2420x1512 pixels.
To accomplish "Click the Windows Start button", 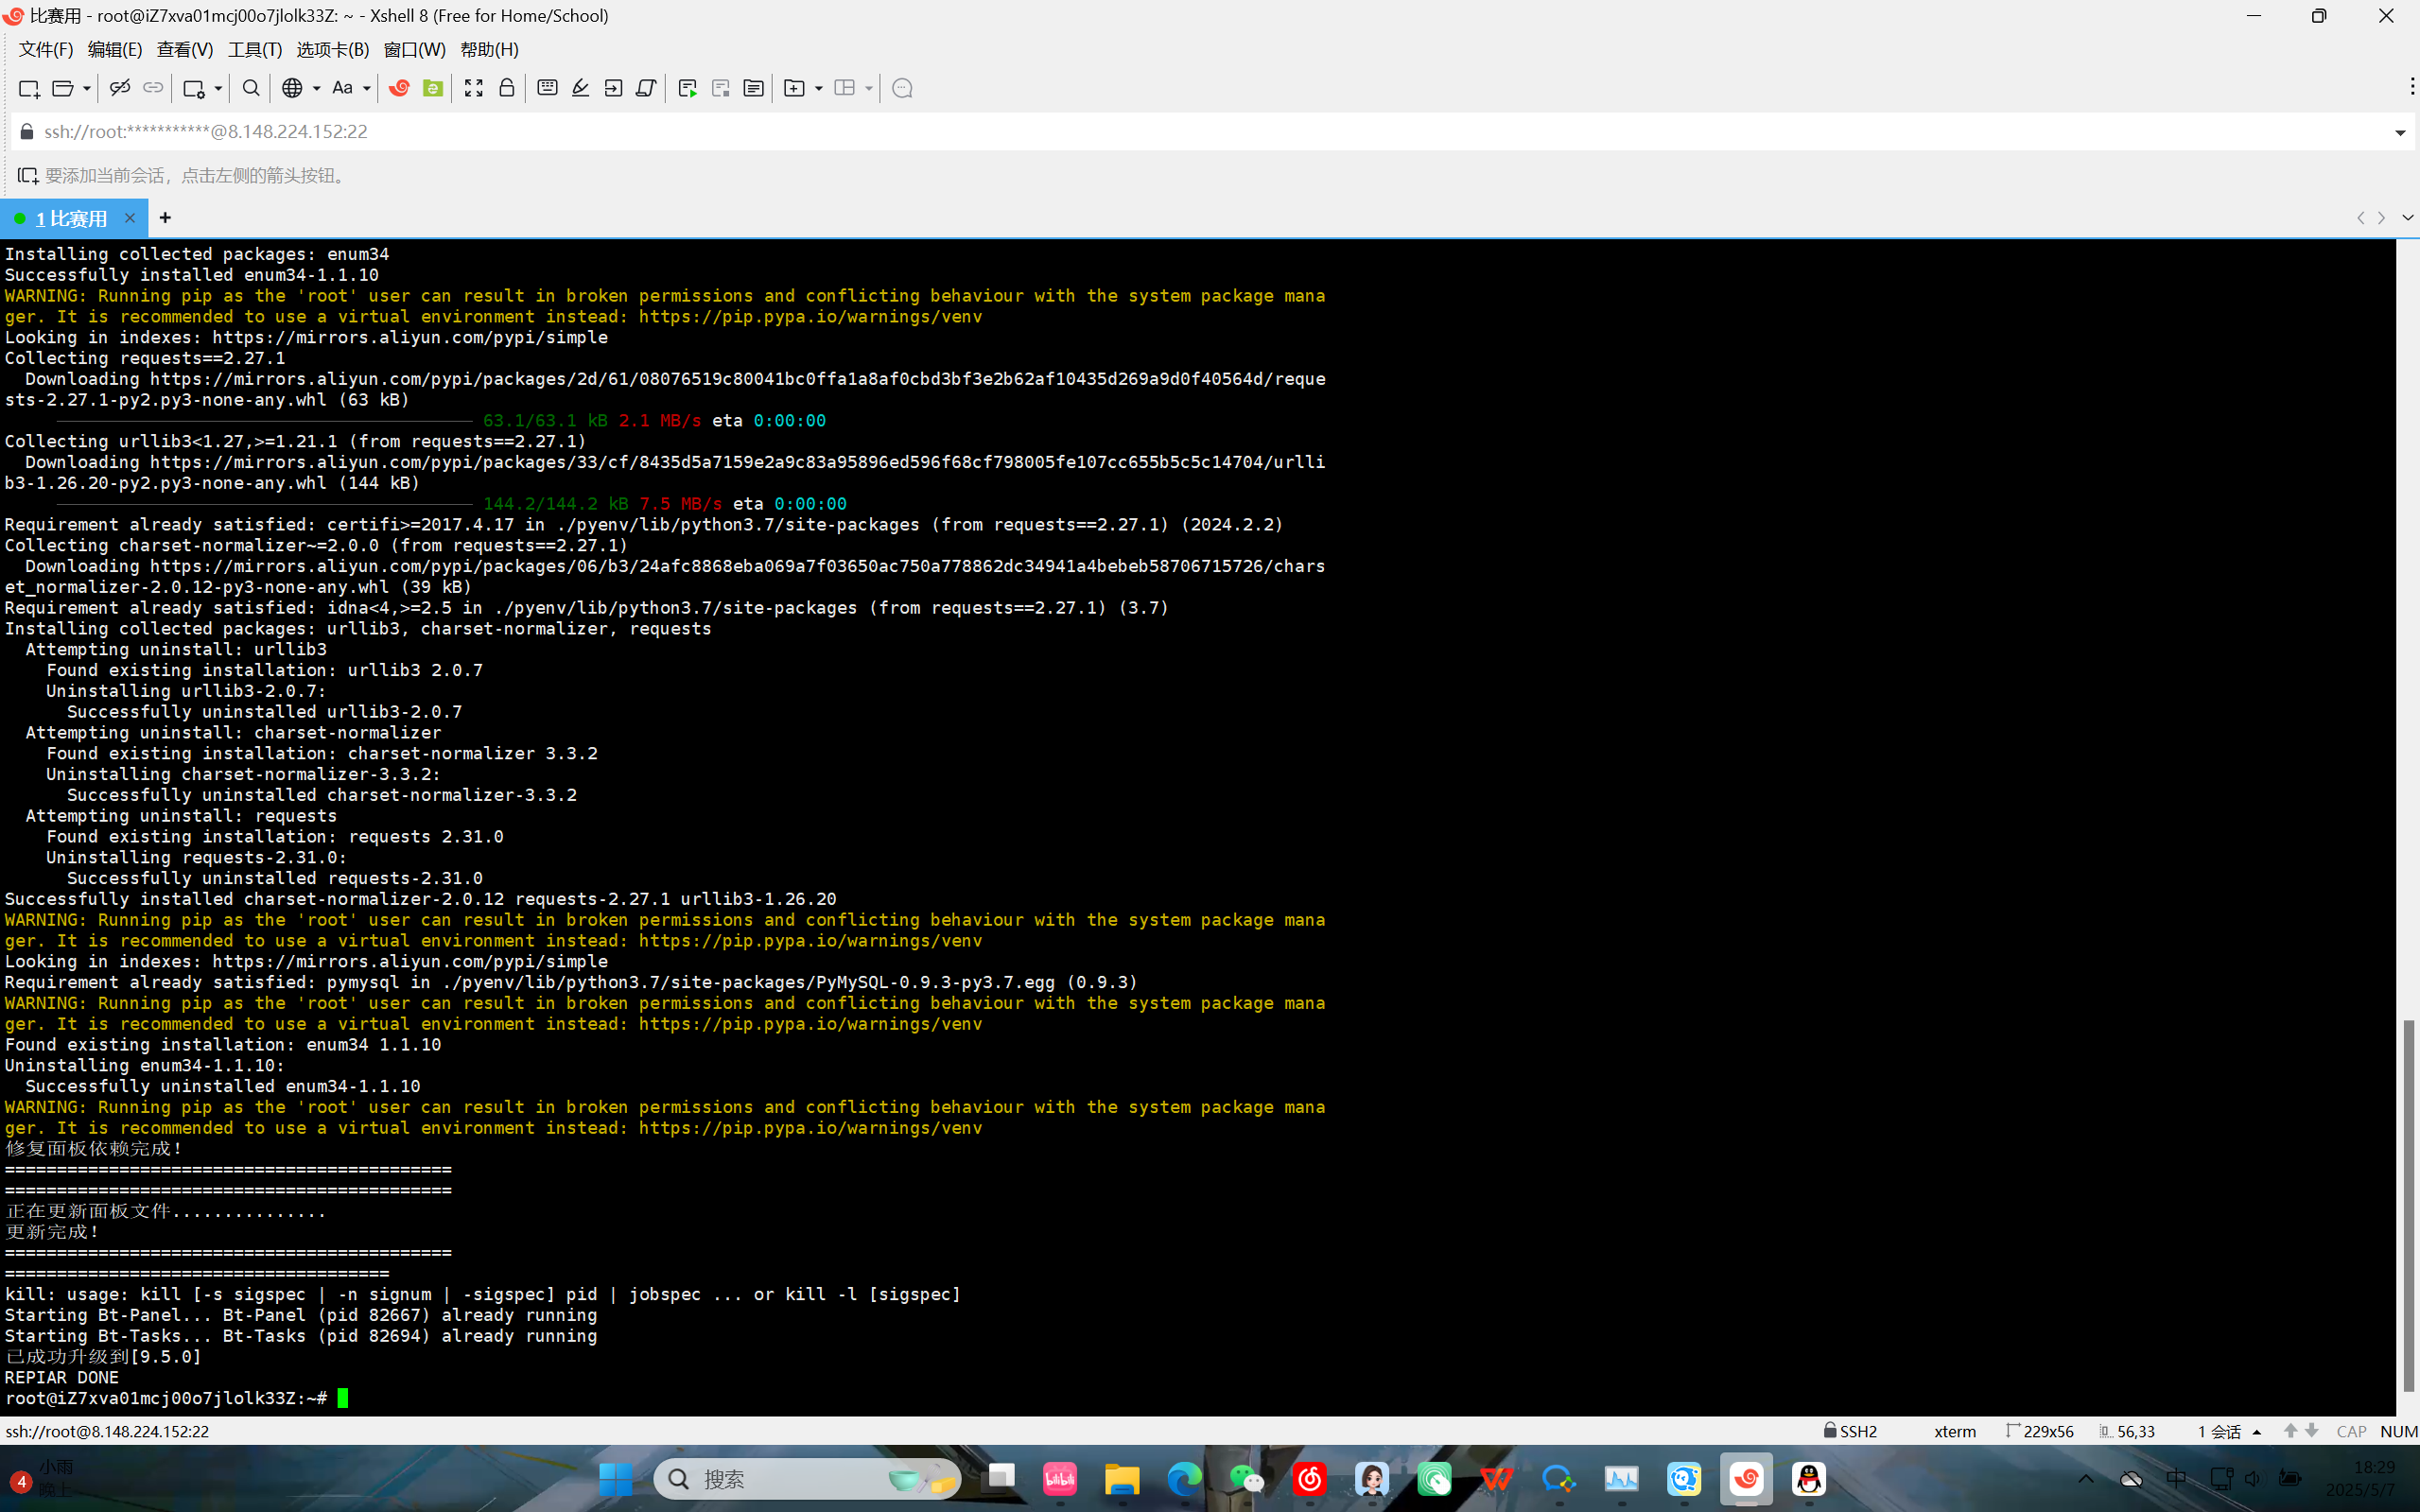I will [616, 1479].
